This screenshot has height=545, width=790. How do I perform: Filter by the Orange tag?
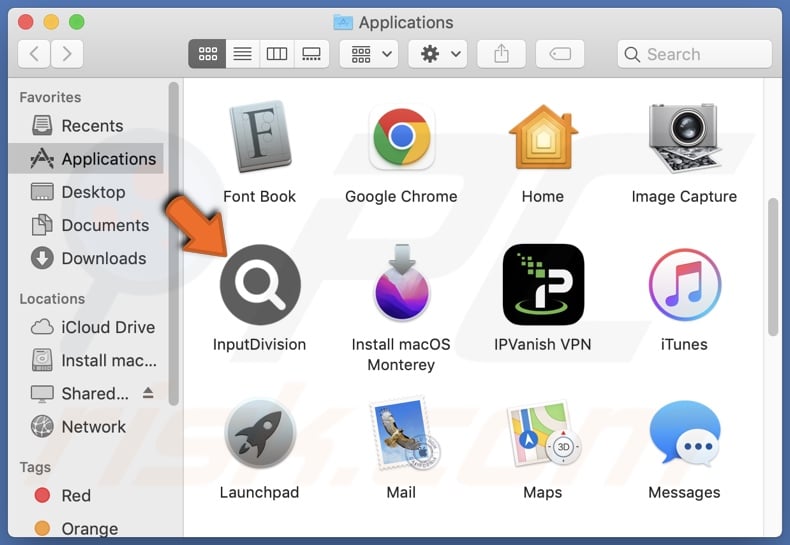pyautogui.click(x=86, y=529)
